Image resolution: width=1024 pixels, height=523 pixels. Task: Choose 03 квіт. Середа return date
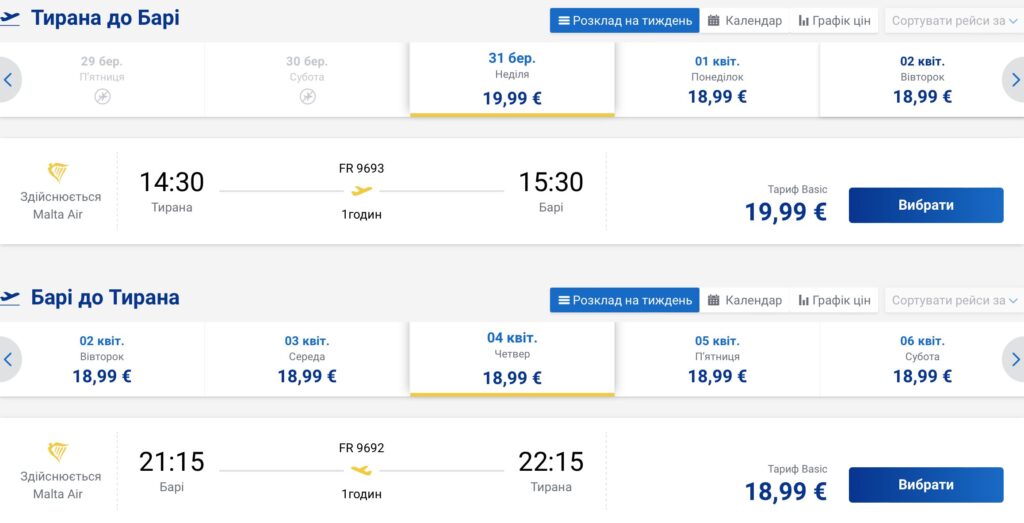(x=307, y=359)
